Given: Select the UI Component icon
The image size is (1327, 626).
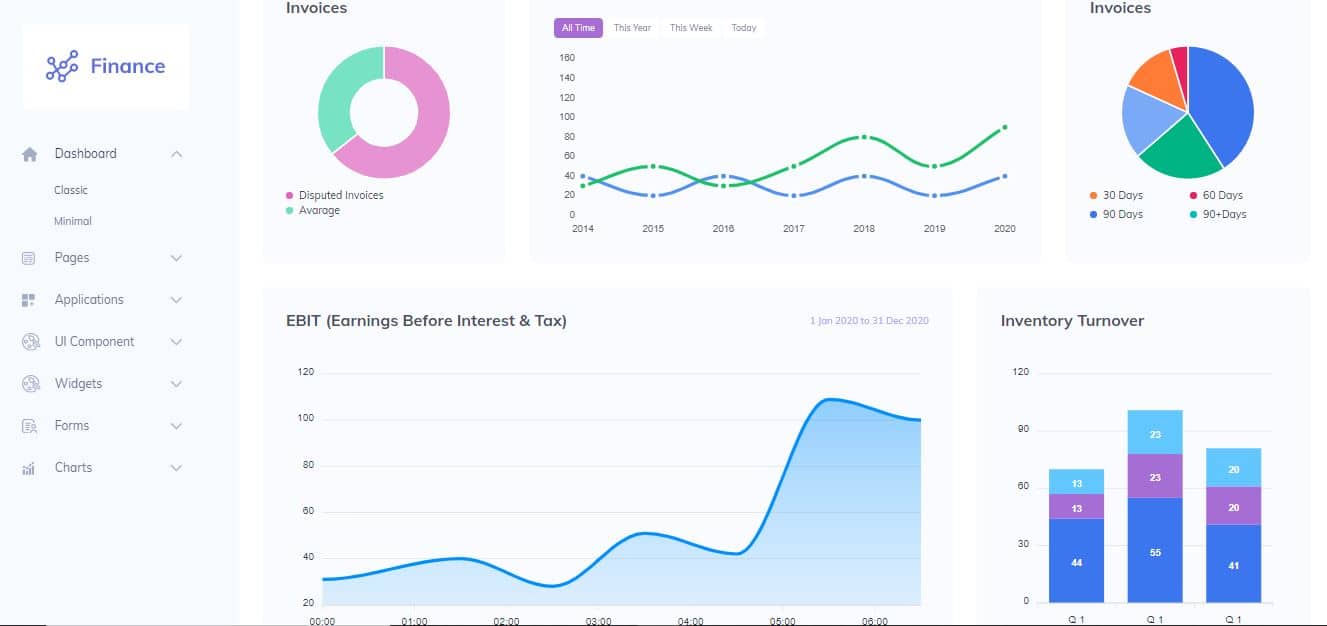Looking at the screenshot, I should 30,342.
